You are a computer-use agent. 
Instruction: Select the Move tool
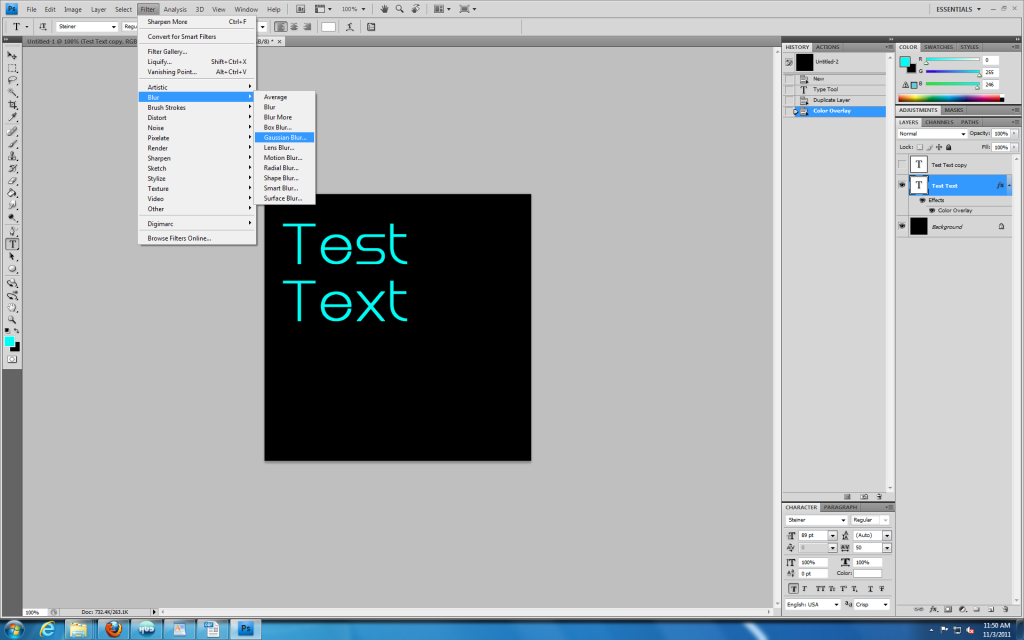(12, 56)
